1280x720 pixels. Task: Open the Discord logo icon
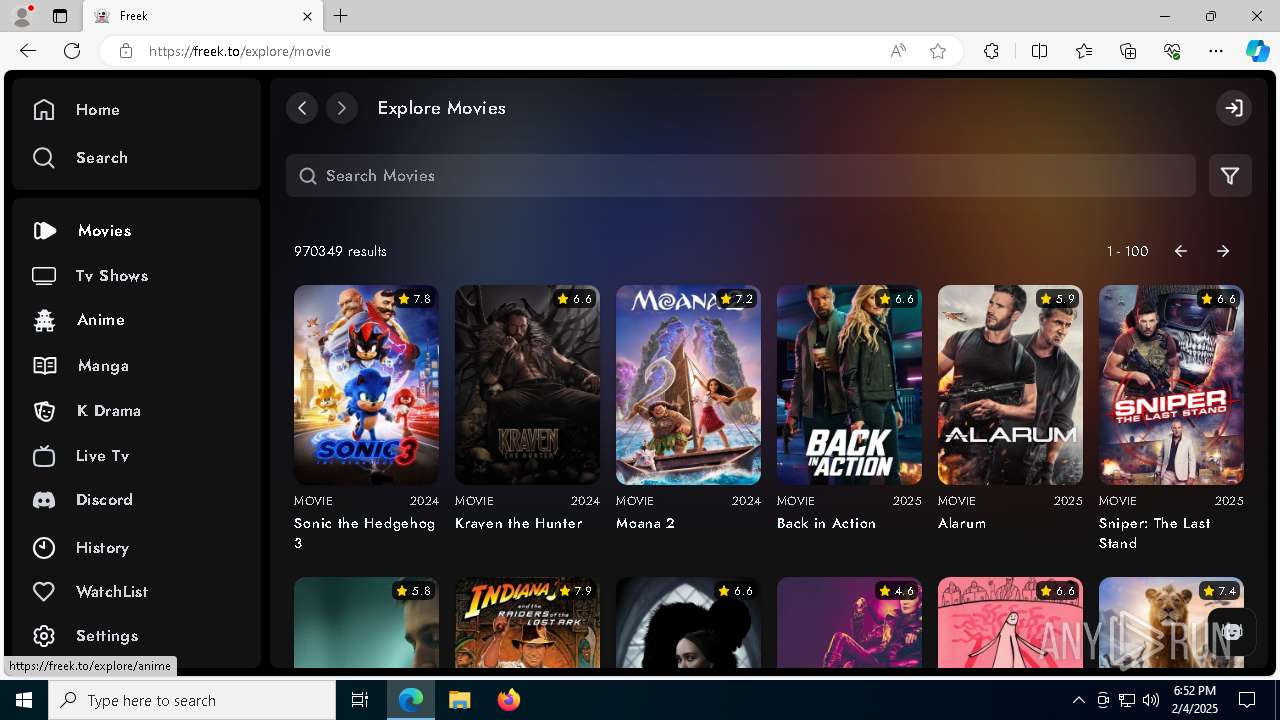(x=44, y=500)
